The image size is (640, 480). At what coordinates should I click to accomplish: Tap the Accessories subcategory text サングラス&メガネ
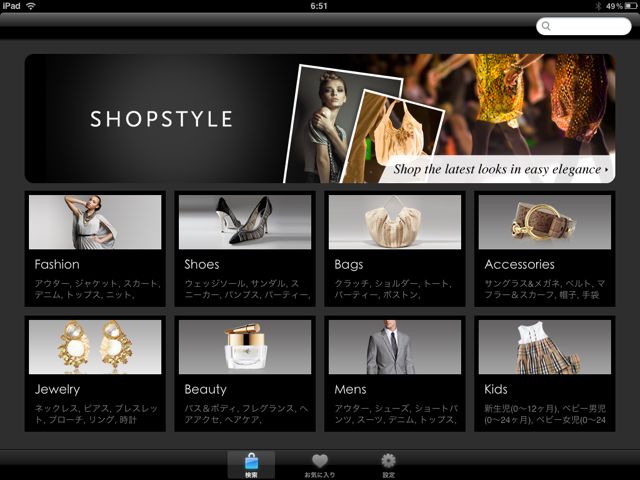(545, 289)
